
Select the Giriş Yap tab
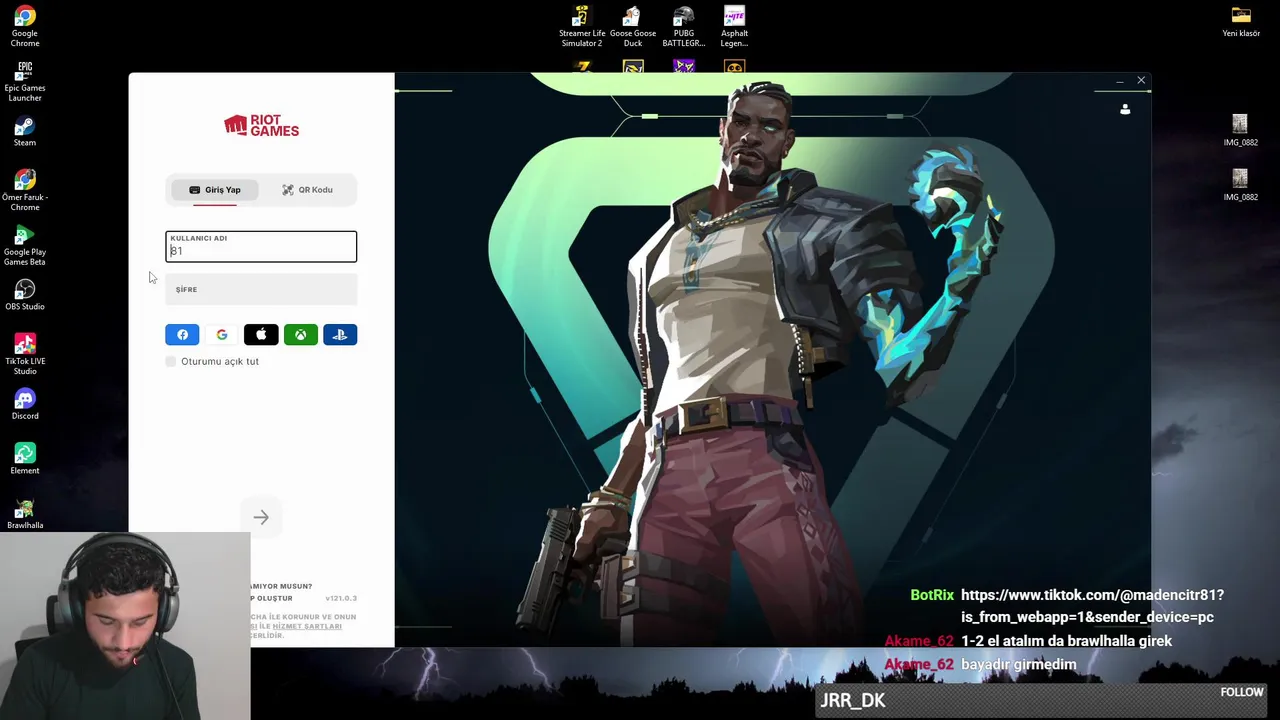coord(215,190)
